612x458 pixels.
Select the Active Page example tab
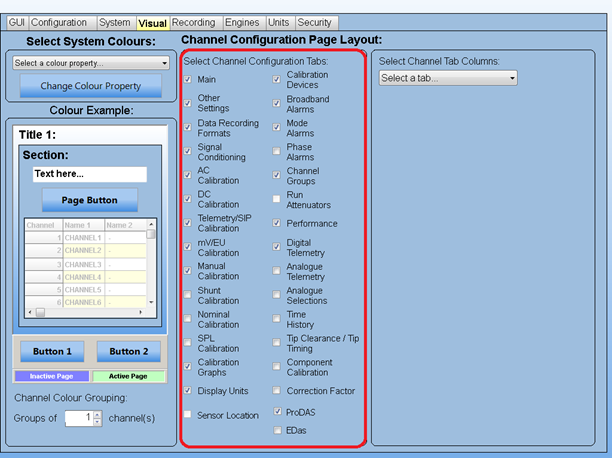(128, 376)
